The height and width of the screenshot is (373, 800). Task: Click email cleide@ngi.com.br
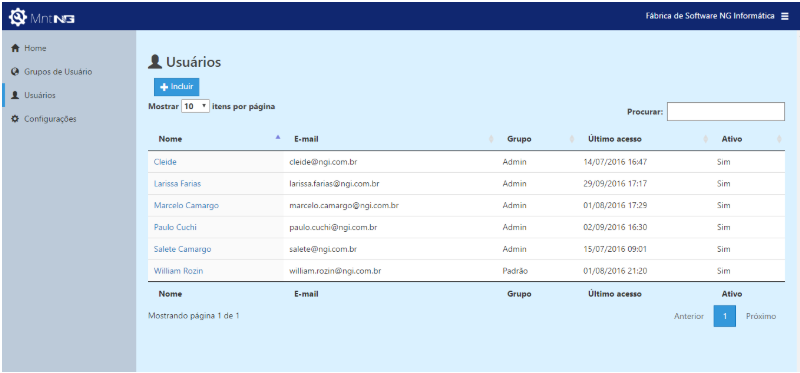pos(322,162)
